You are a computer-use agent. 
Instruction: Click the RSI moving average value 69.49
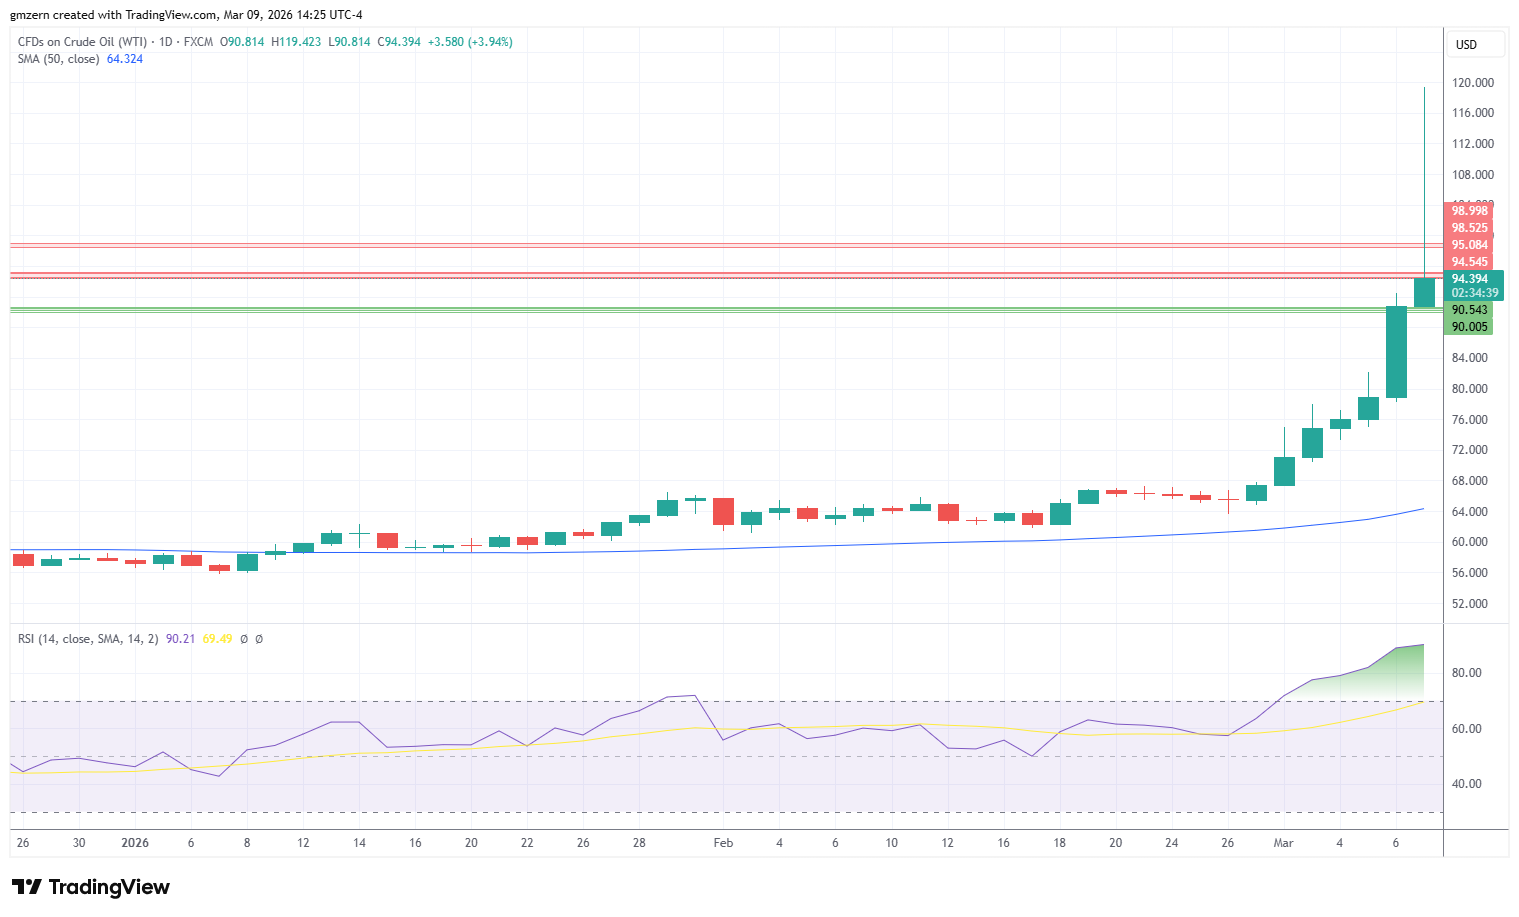click(217, 639)
